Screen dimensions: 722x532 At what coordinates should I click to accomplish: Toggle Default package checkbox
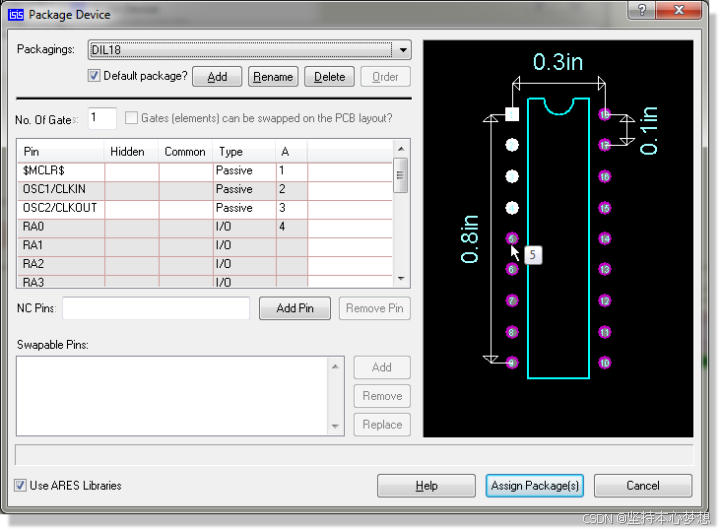click(94, 76)
